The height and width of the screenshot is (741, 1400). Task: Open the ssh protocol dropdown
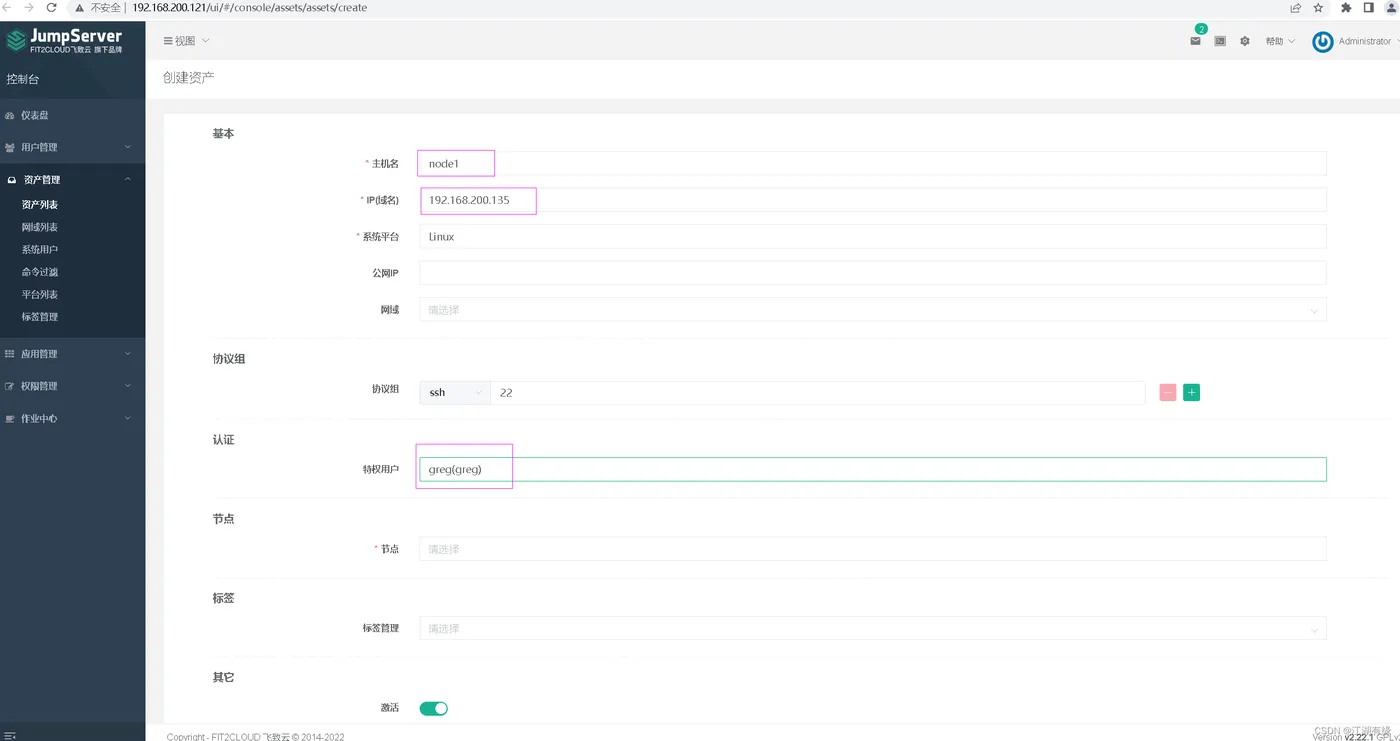[455, 392]
